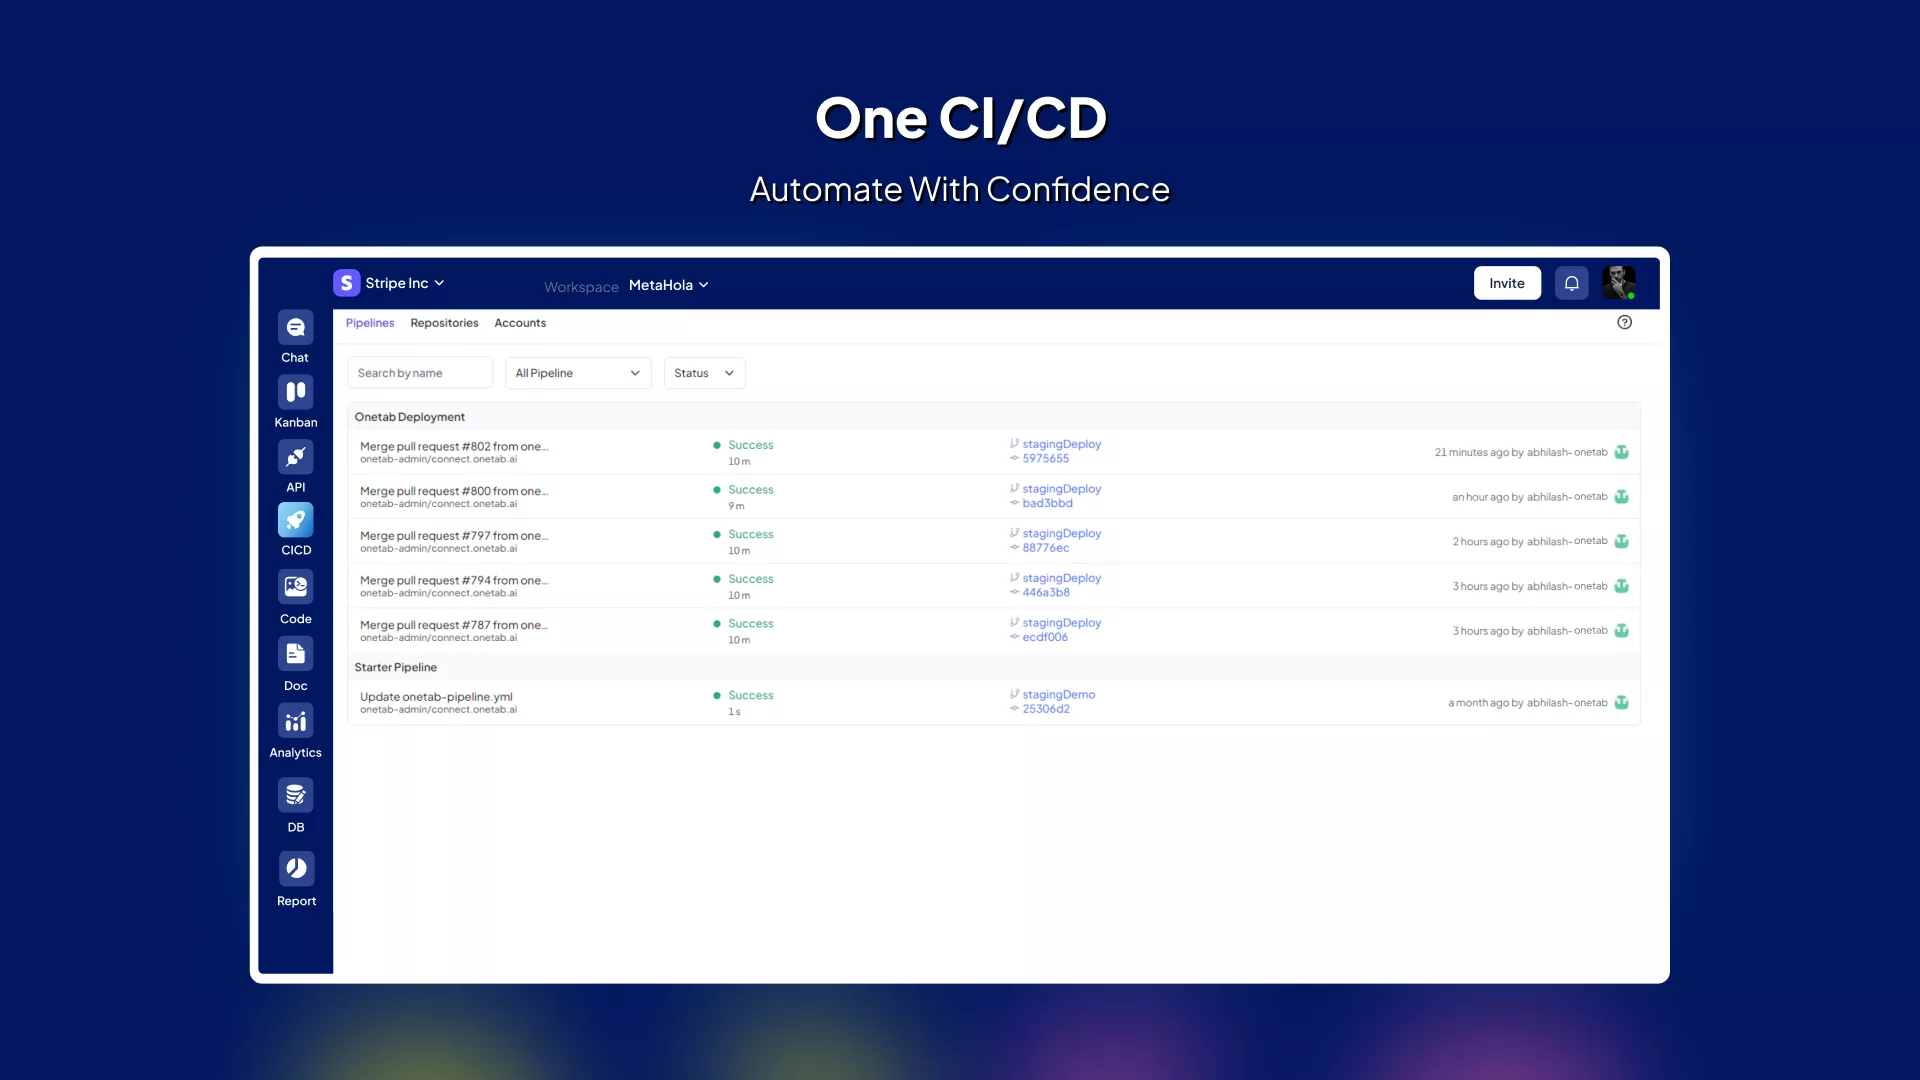Switch to the Accounts tab
This screenshot has width=1920, height=1080.
(x=520, y=323)
